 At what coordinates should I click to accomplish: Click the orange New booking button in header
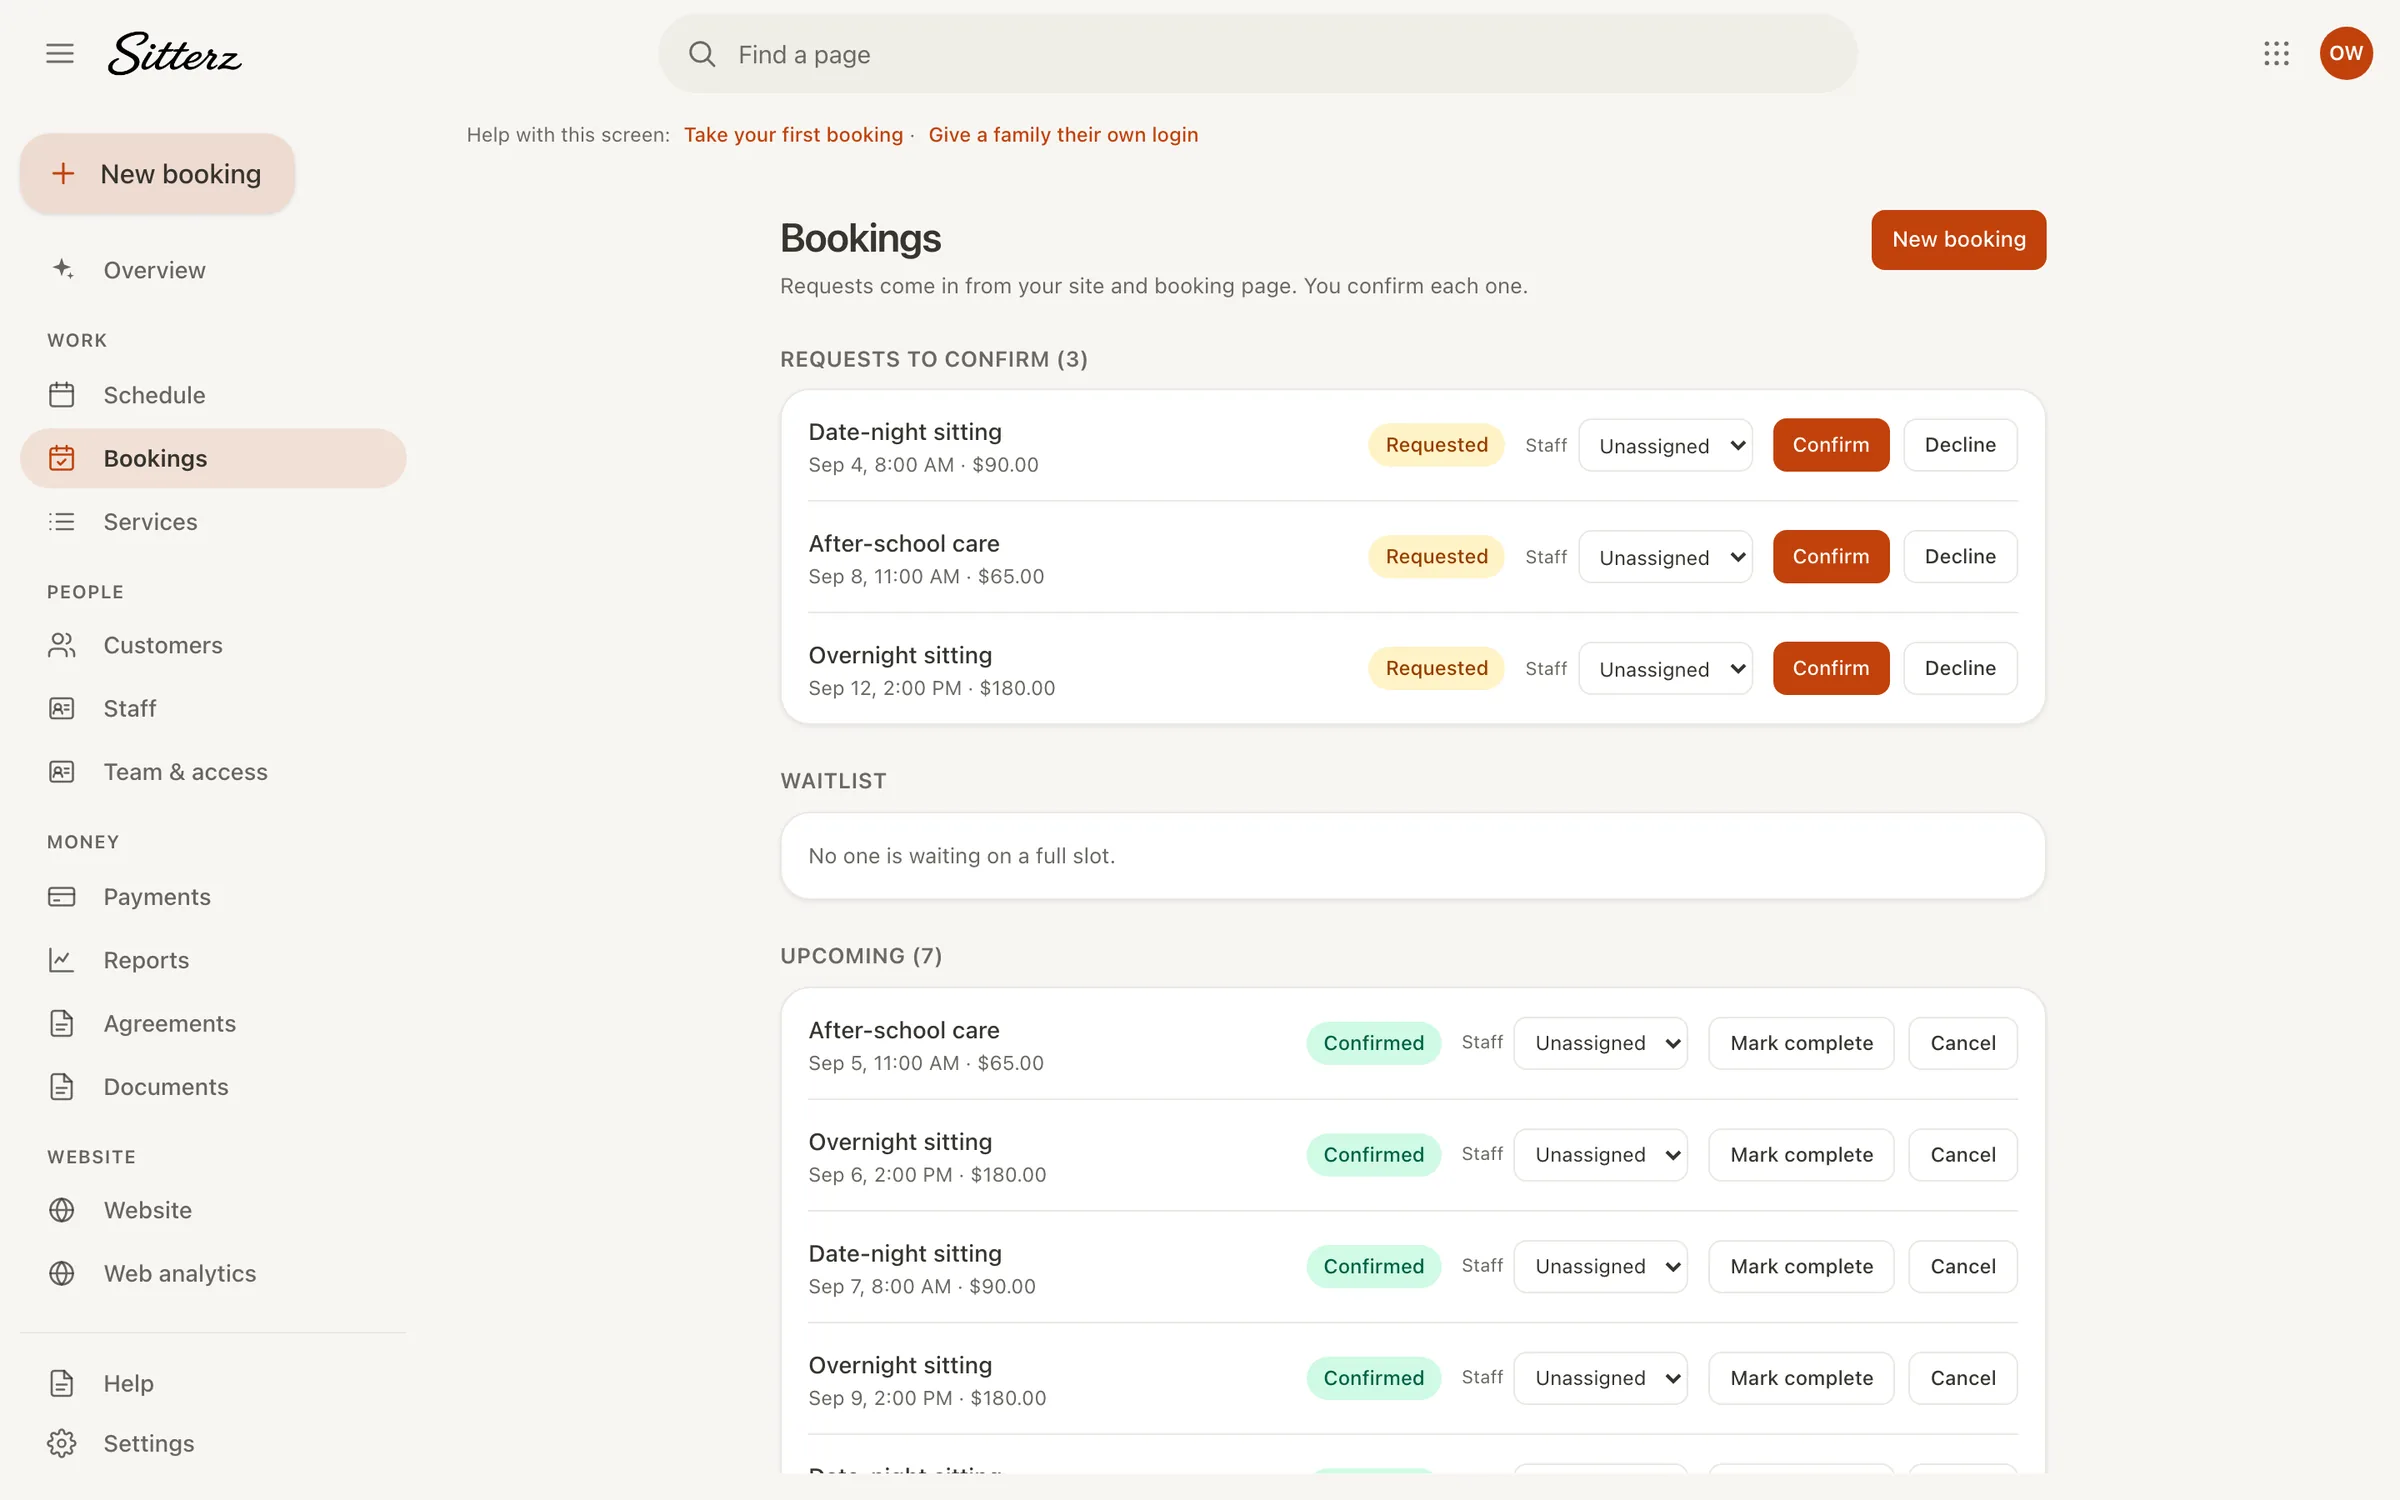(x=1958, y=240)
